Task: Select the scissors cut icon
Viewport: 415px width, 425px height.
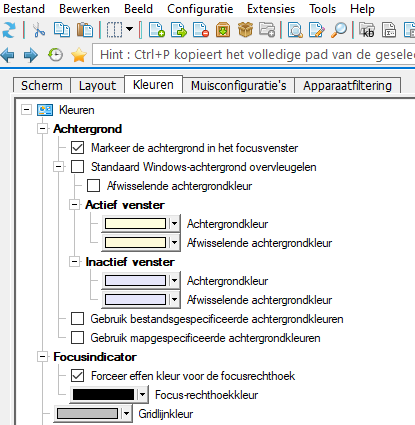Action: click(39, 30)
